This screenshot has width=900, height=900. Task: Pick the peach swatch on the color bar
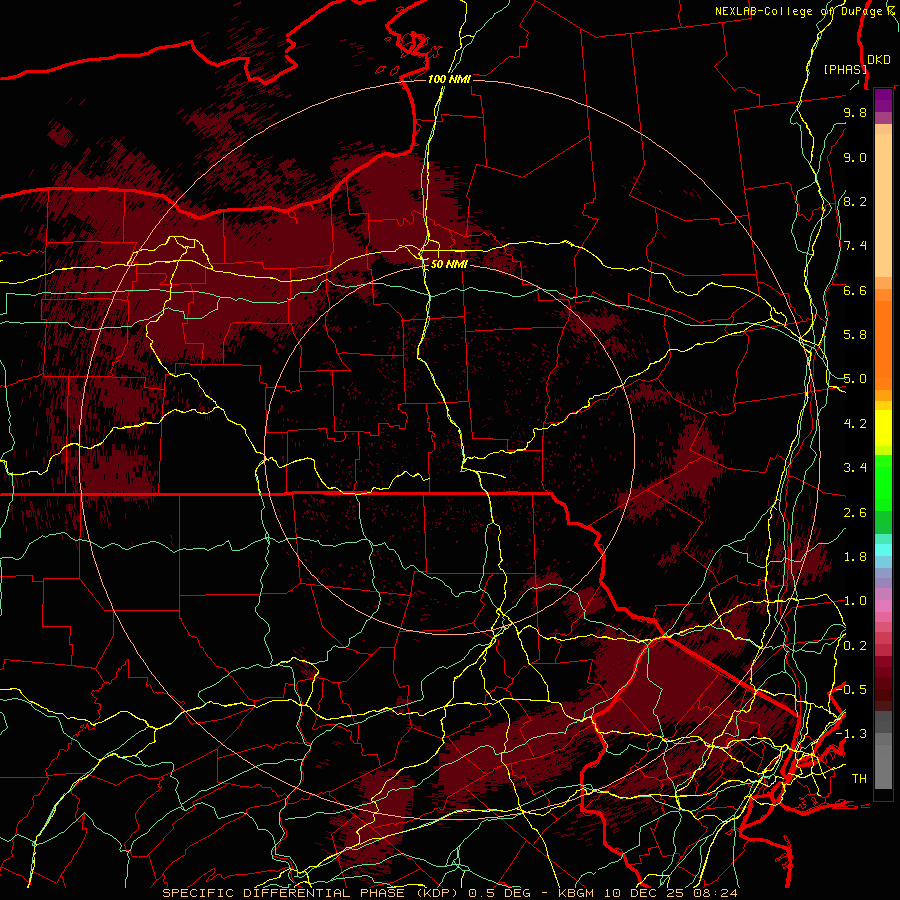883,207
